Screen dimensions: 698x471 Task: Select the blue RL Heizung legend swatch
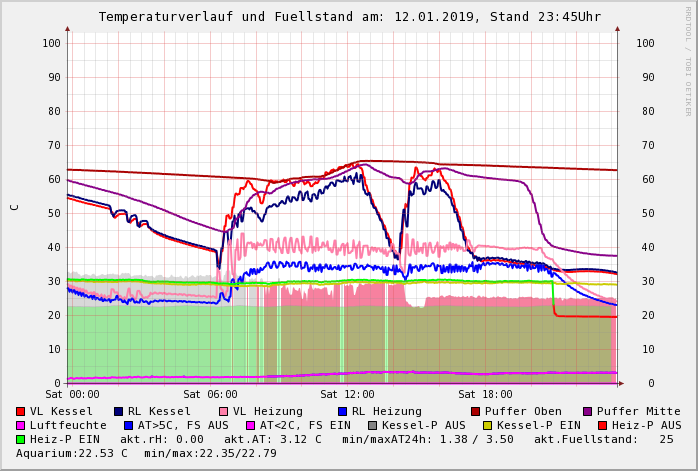tap(342, 411)
